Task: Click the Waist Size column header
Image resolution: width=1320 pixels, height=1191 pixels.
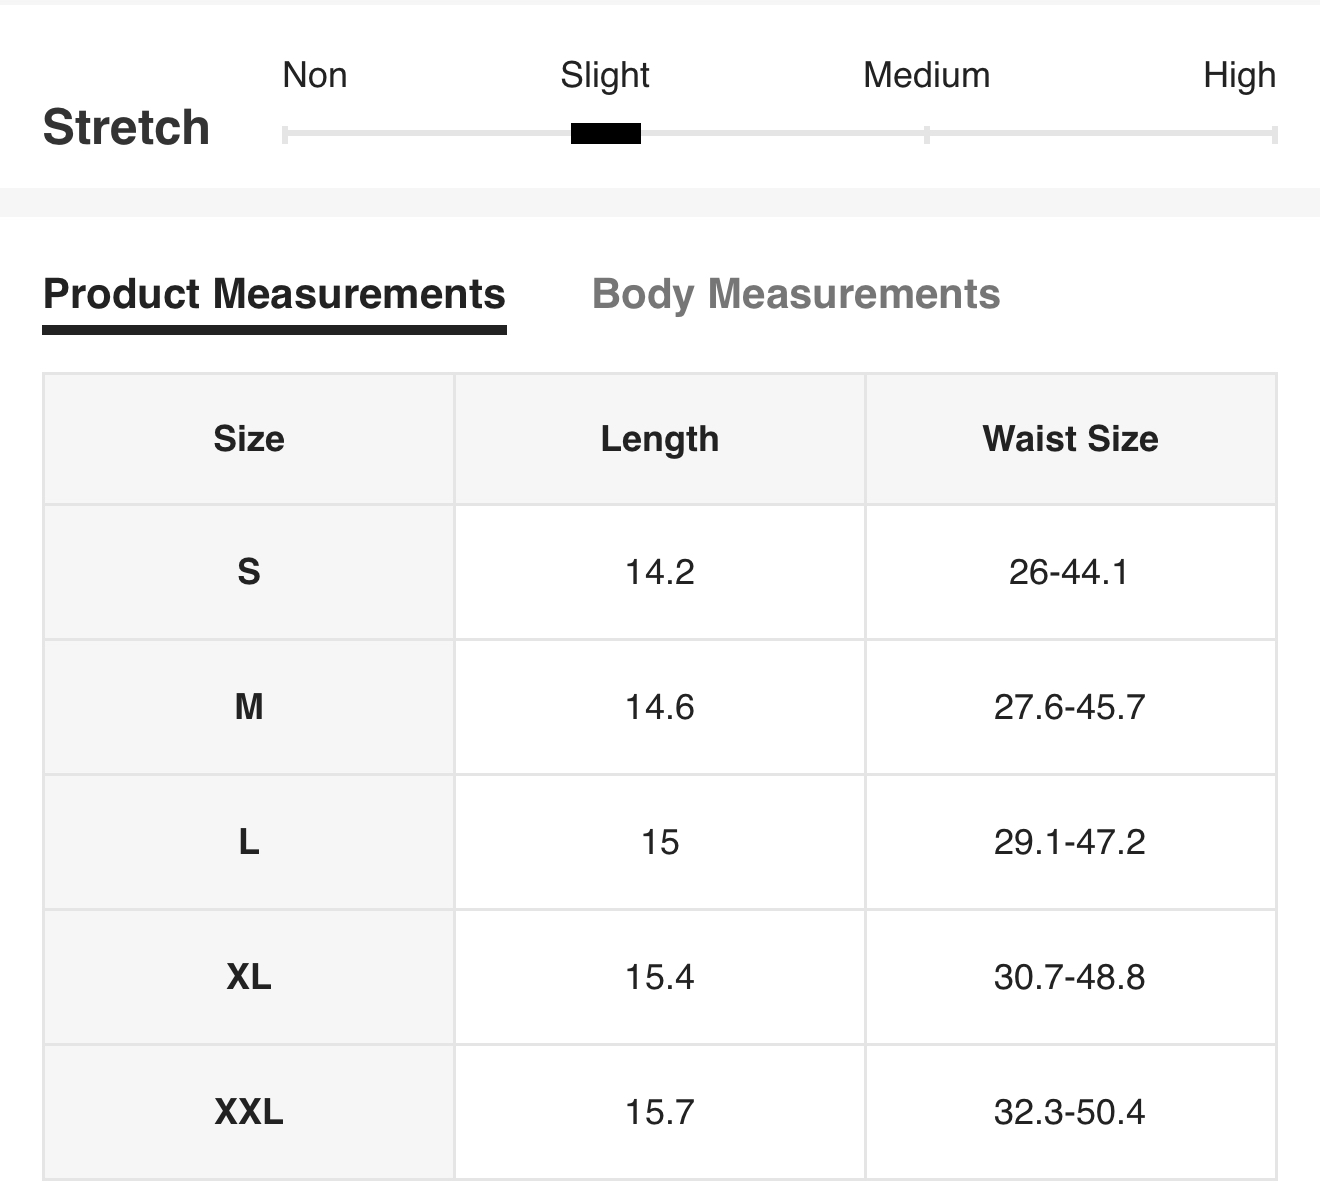Action: [x=1070, y=439]
